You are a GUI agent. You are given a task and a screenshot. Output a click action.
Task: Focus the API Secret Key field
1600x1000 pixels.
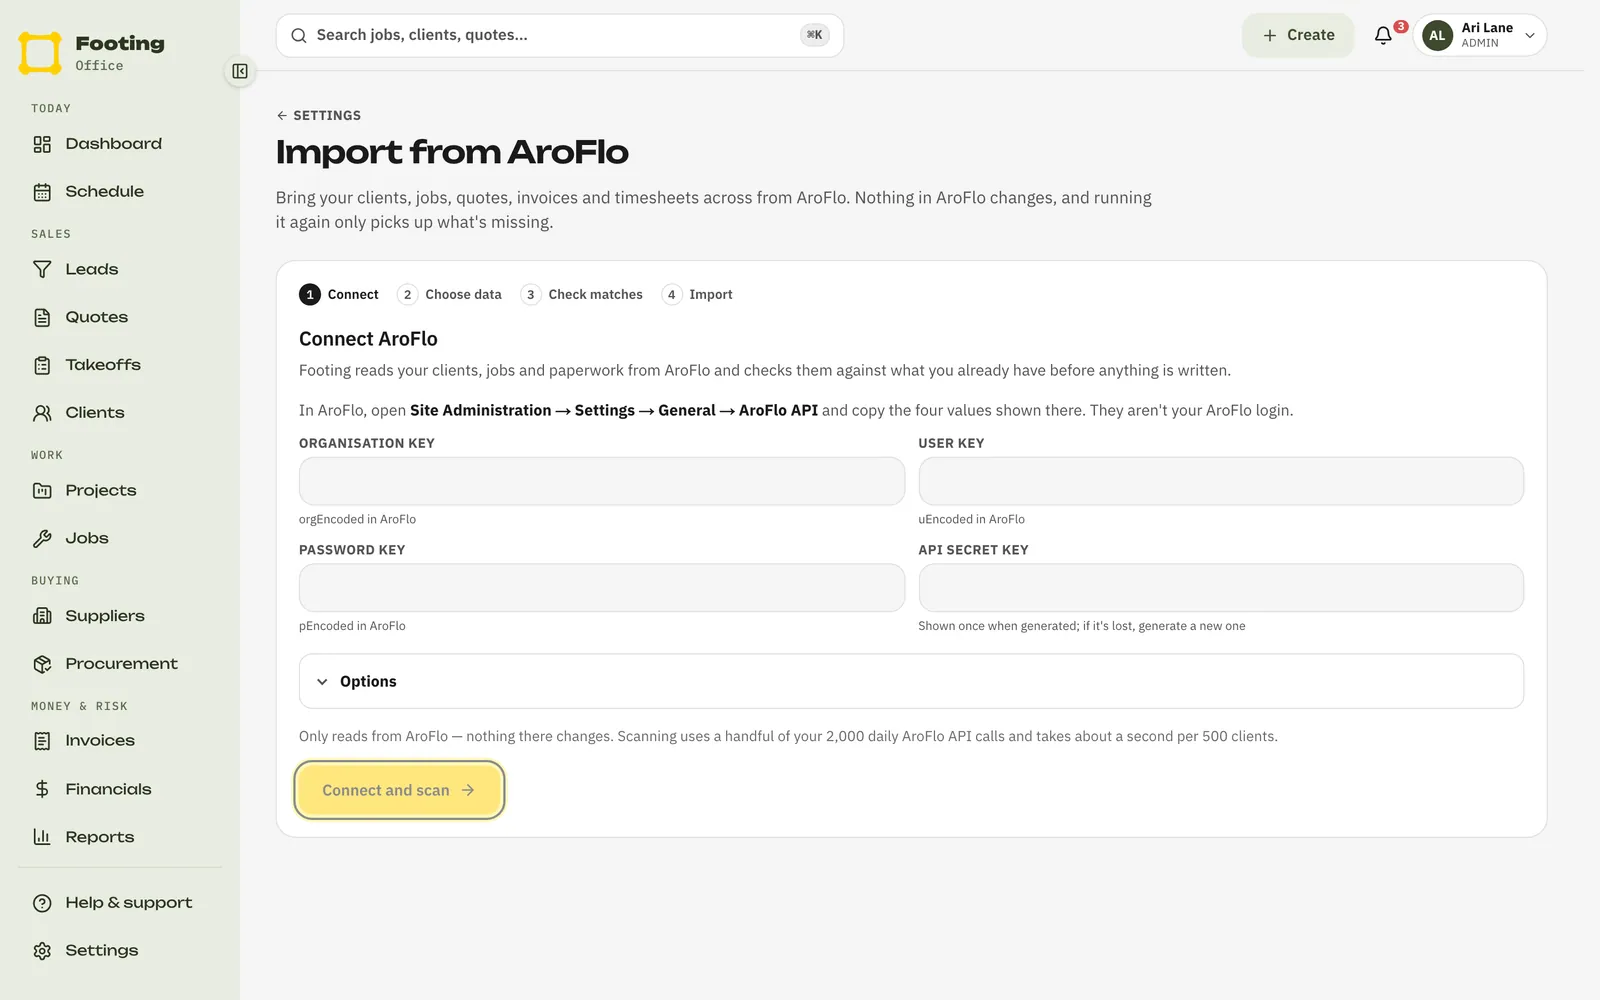click(x=1221, y=588)
